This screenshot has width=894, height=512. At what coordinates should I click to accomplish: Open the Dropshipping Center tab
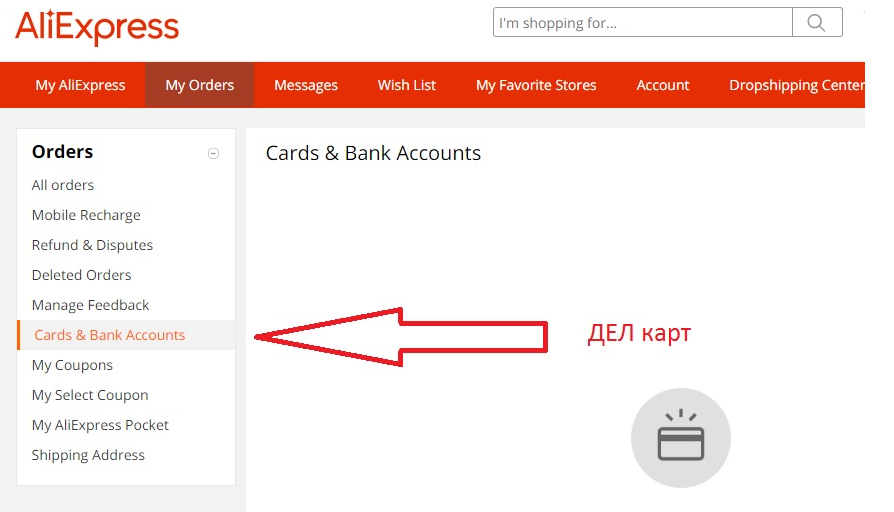point(797,85)
